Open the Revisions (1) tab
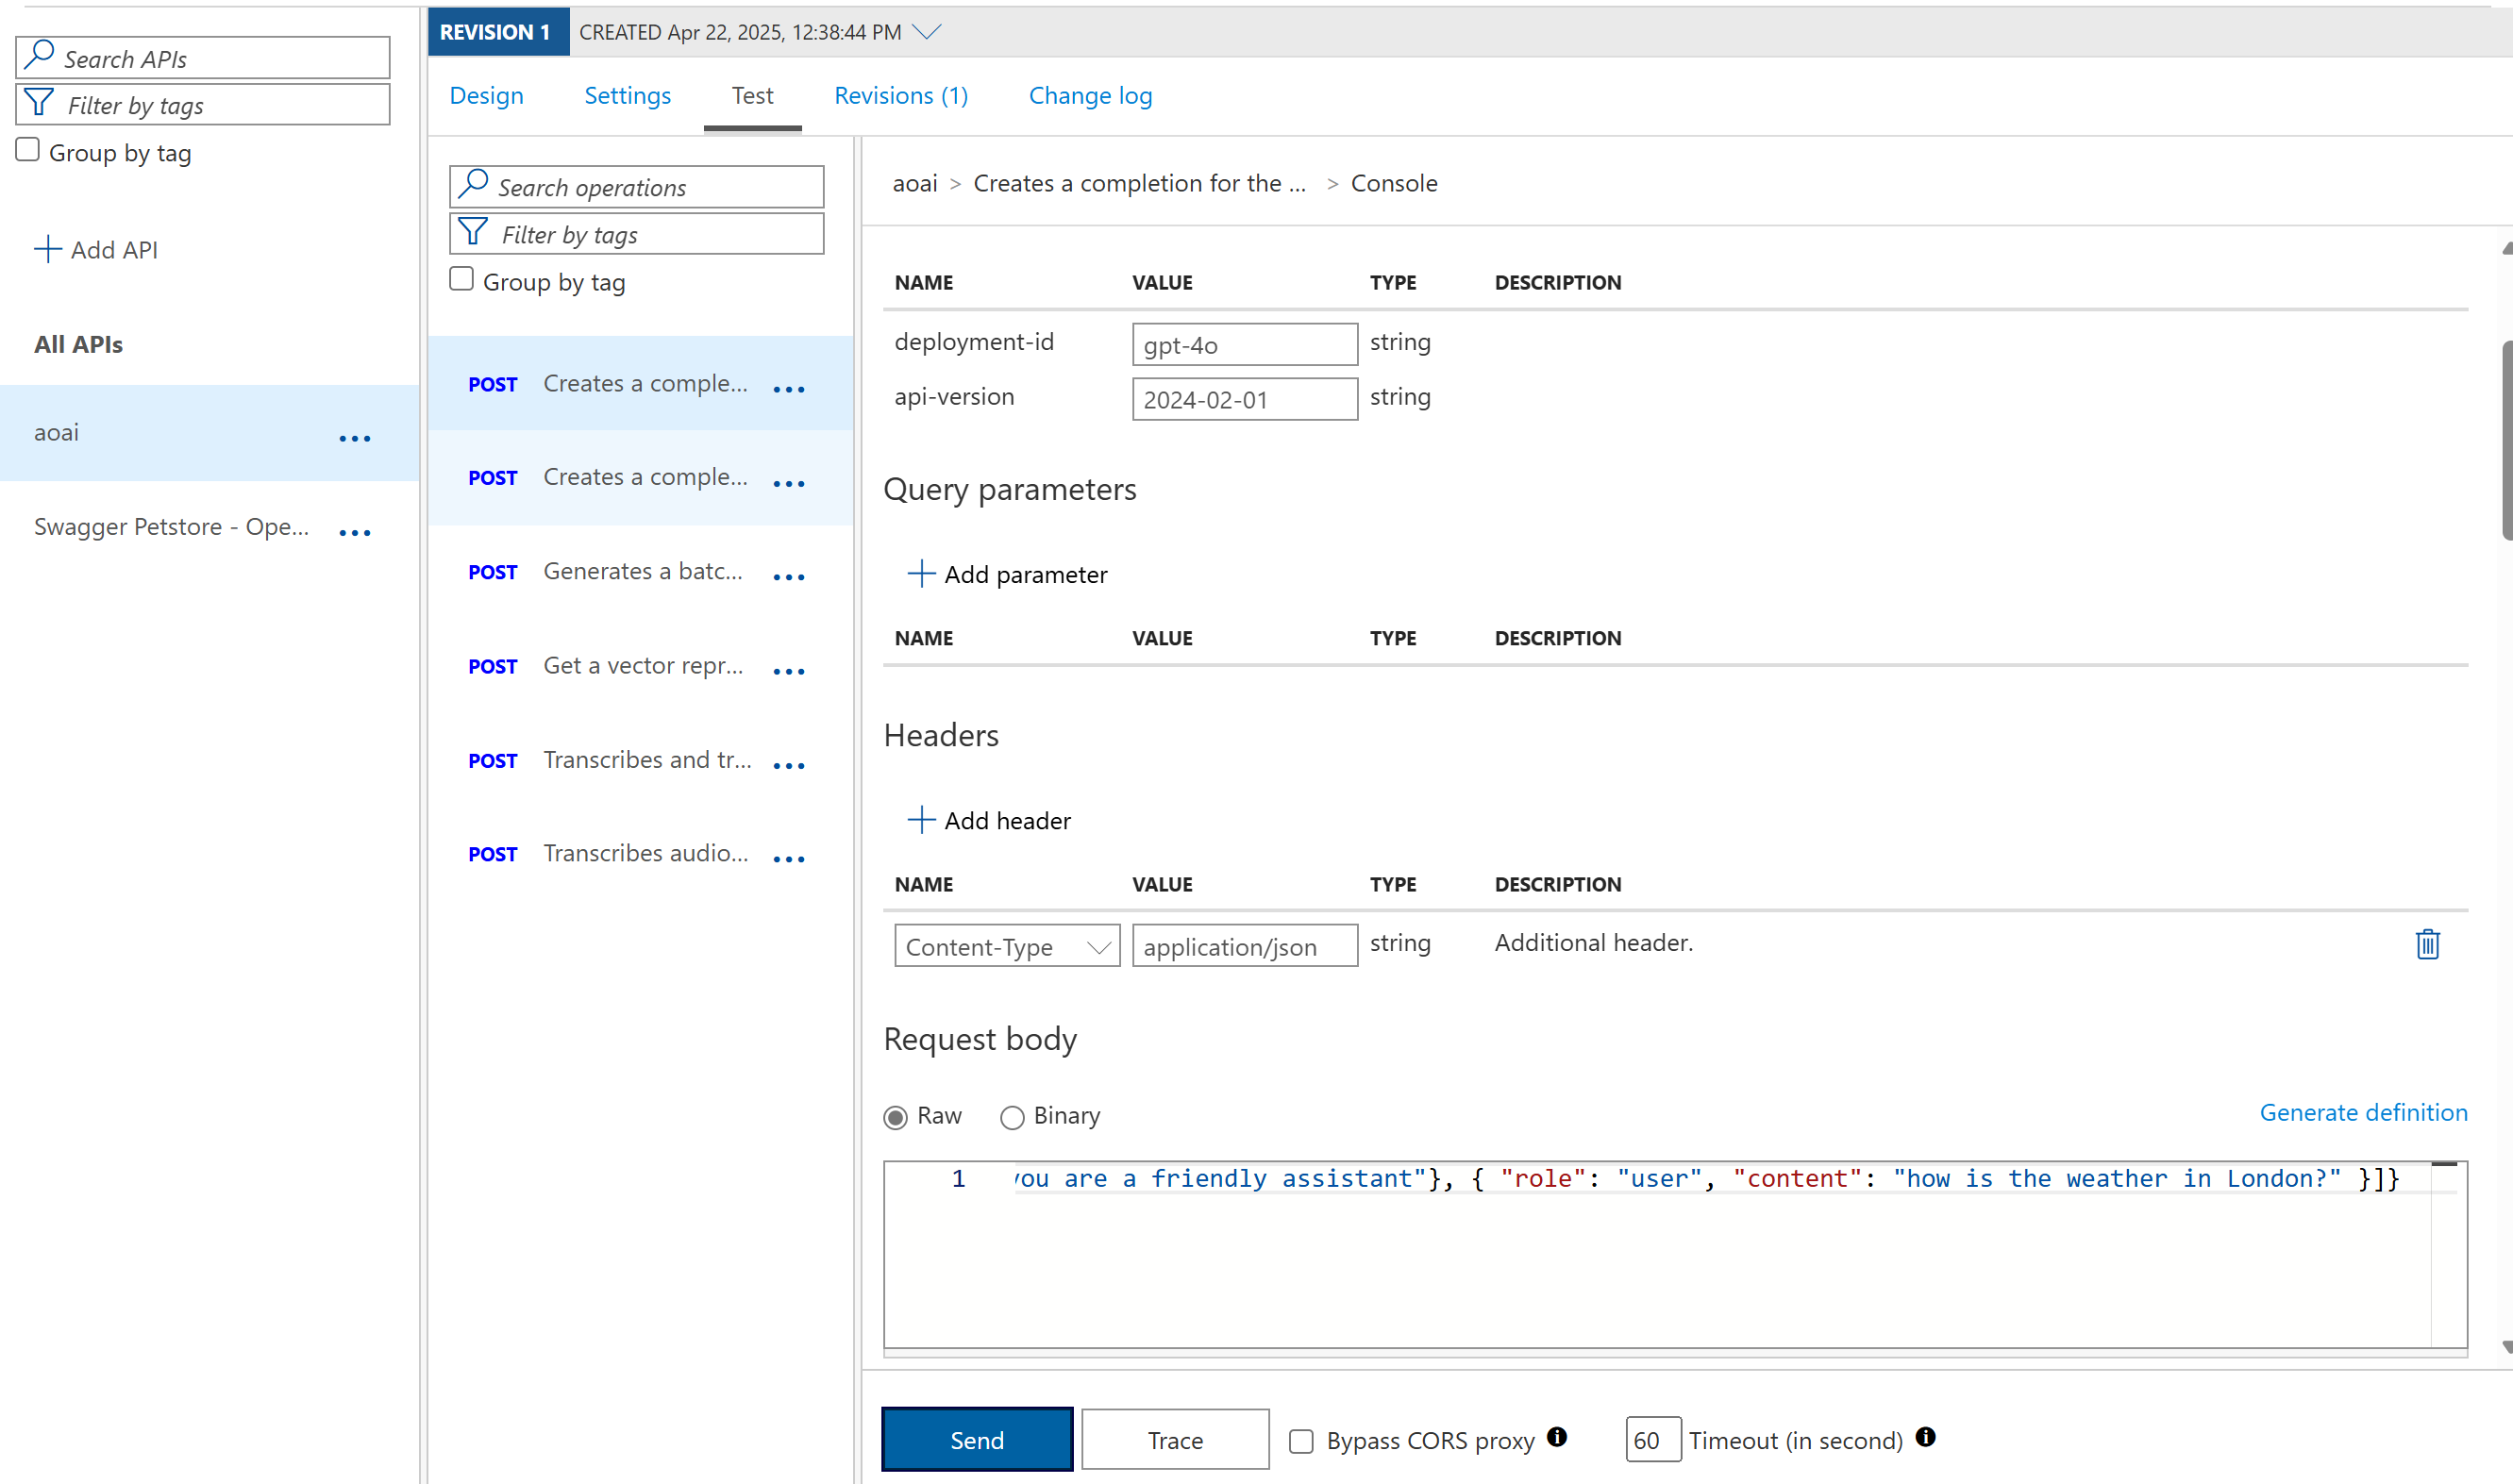 tap(901, 95)
